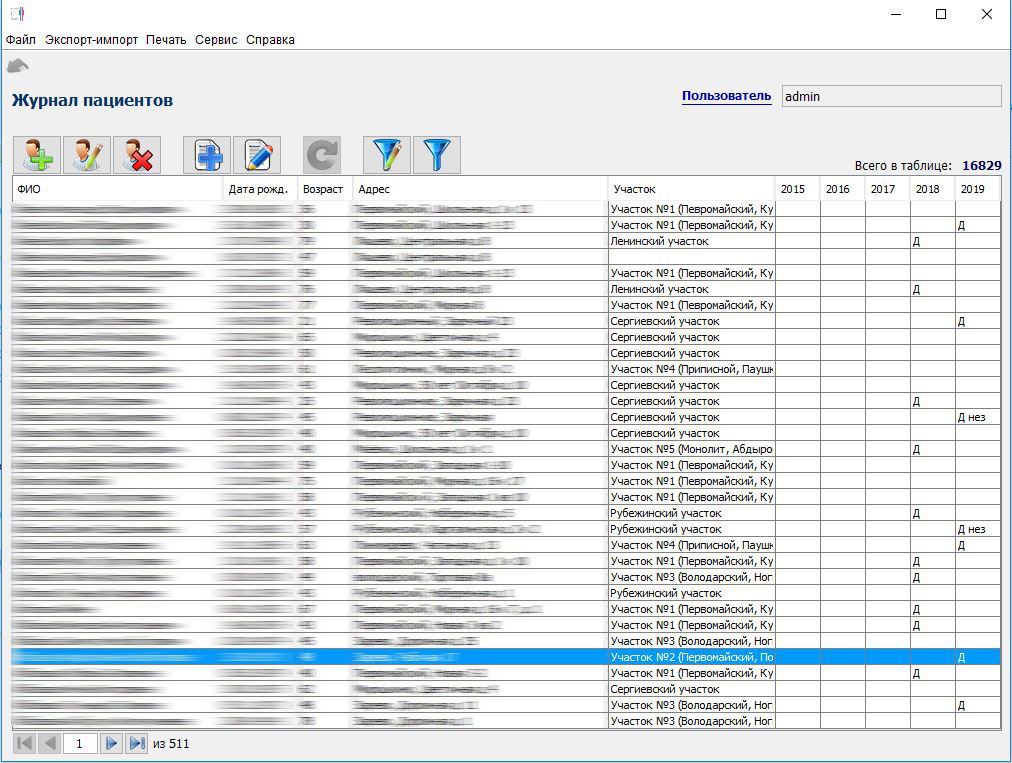Viewport: 1012px width, 763px height.
Task: Jump to the last page of the table
Action: coord(137,743)
